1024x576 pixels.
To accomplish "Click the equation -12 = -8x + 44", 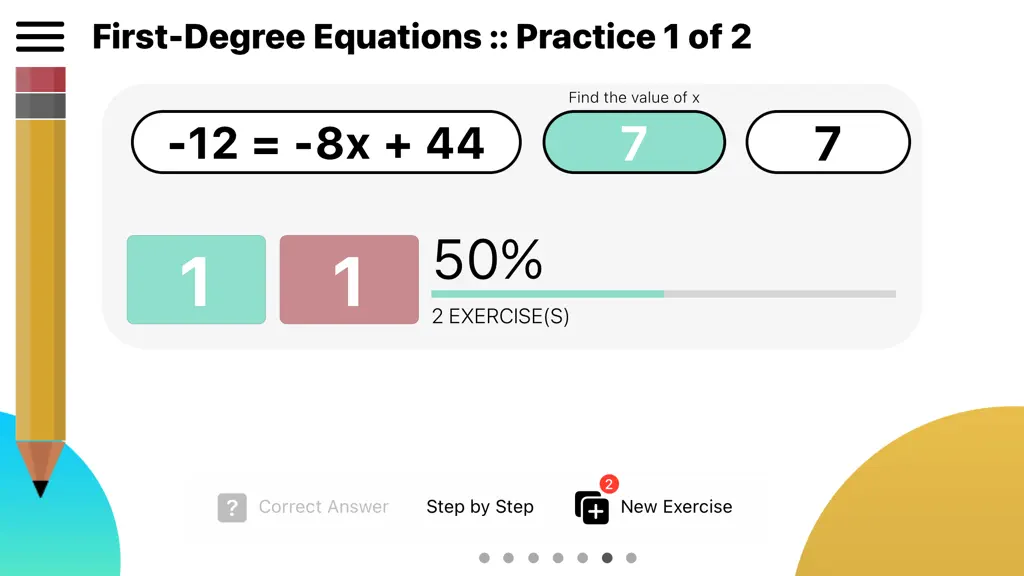I will coord(326,142).
